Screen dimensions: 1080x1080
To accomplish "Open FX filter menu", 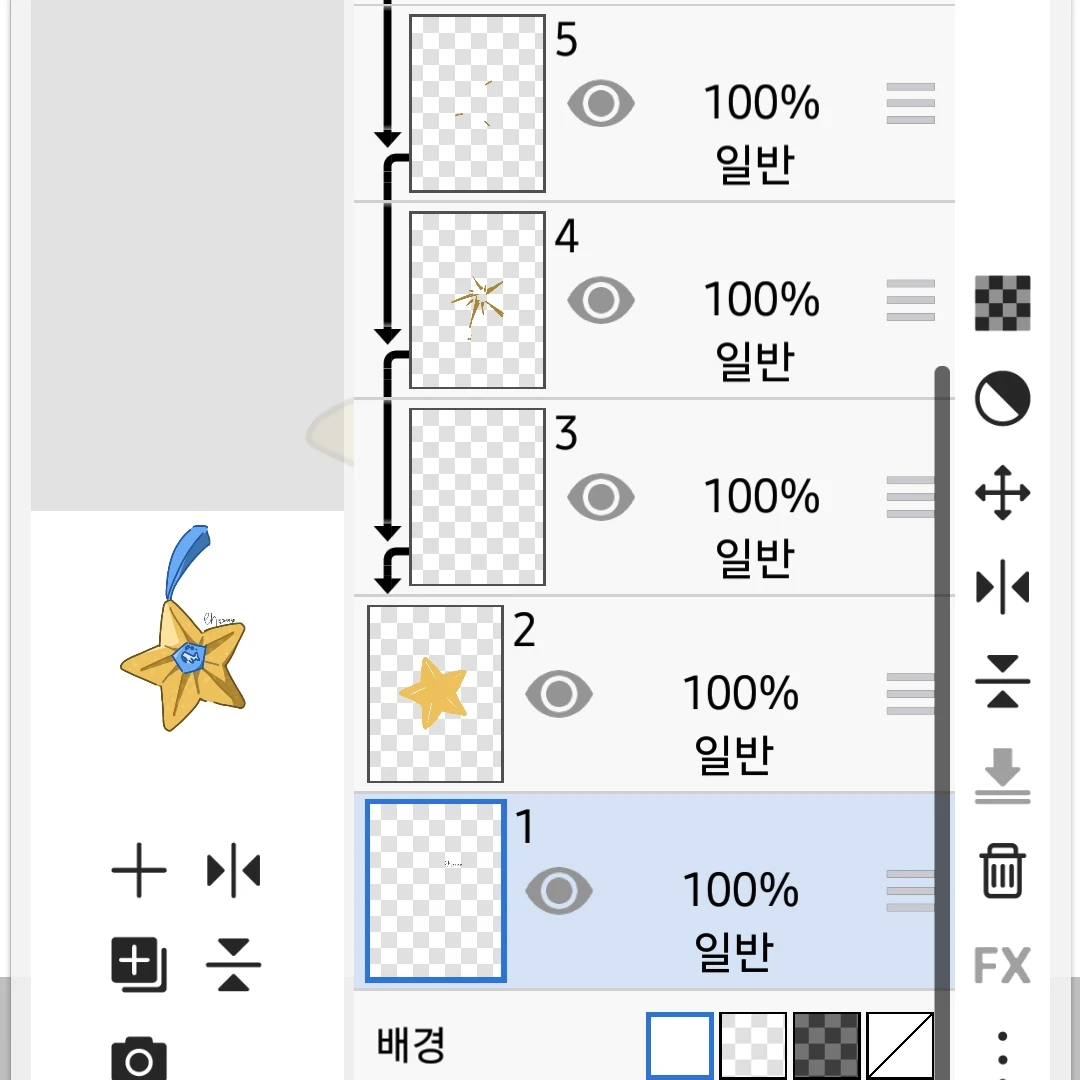I will coord(1002,965).
